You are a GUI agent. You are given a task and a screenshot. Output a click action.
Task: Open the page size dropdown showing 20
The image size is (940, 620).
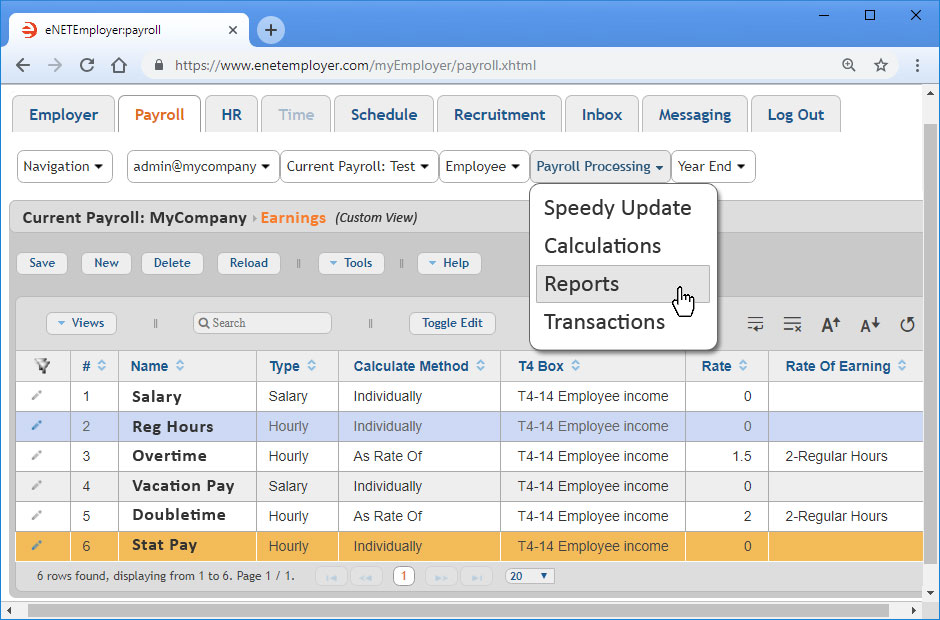click(x=529, y=575)
